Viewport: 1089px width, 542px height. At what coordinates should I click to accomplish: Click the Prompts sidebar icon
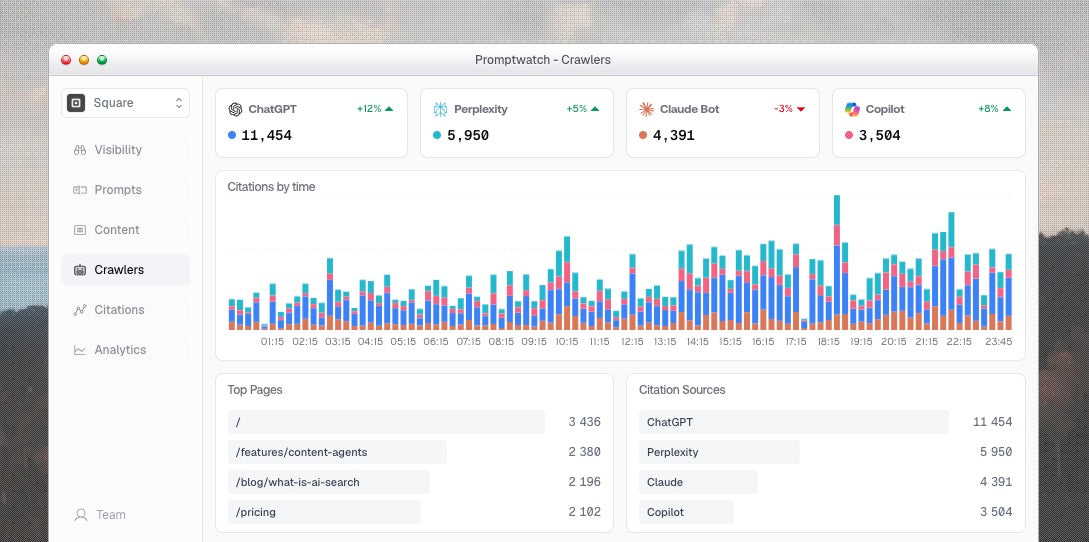tap(80, 190)
